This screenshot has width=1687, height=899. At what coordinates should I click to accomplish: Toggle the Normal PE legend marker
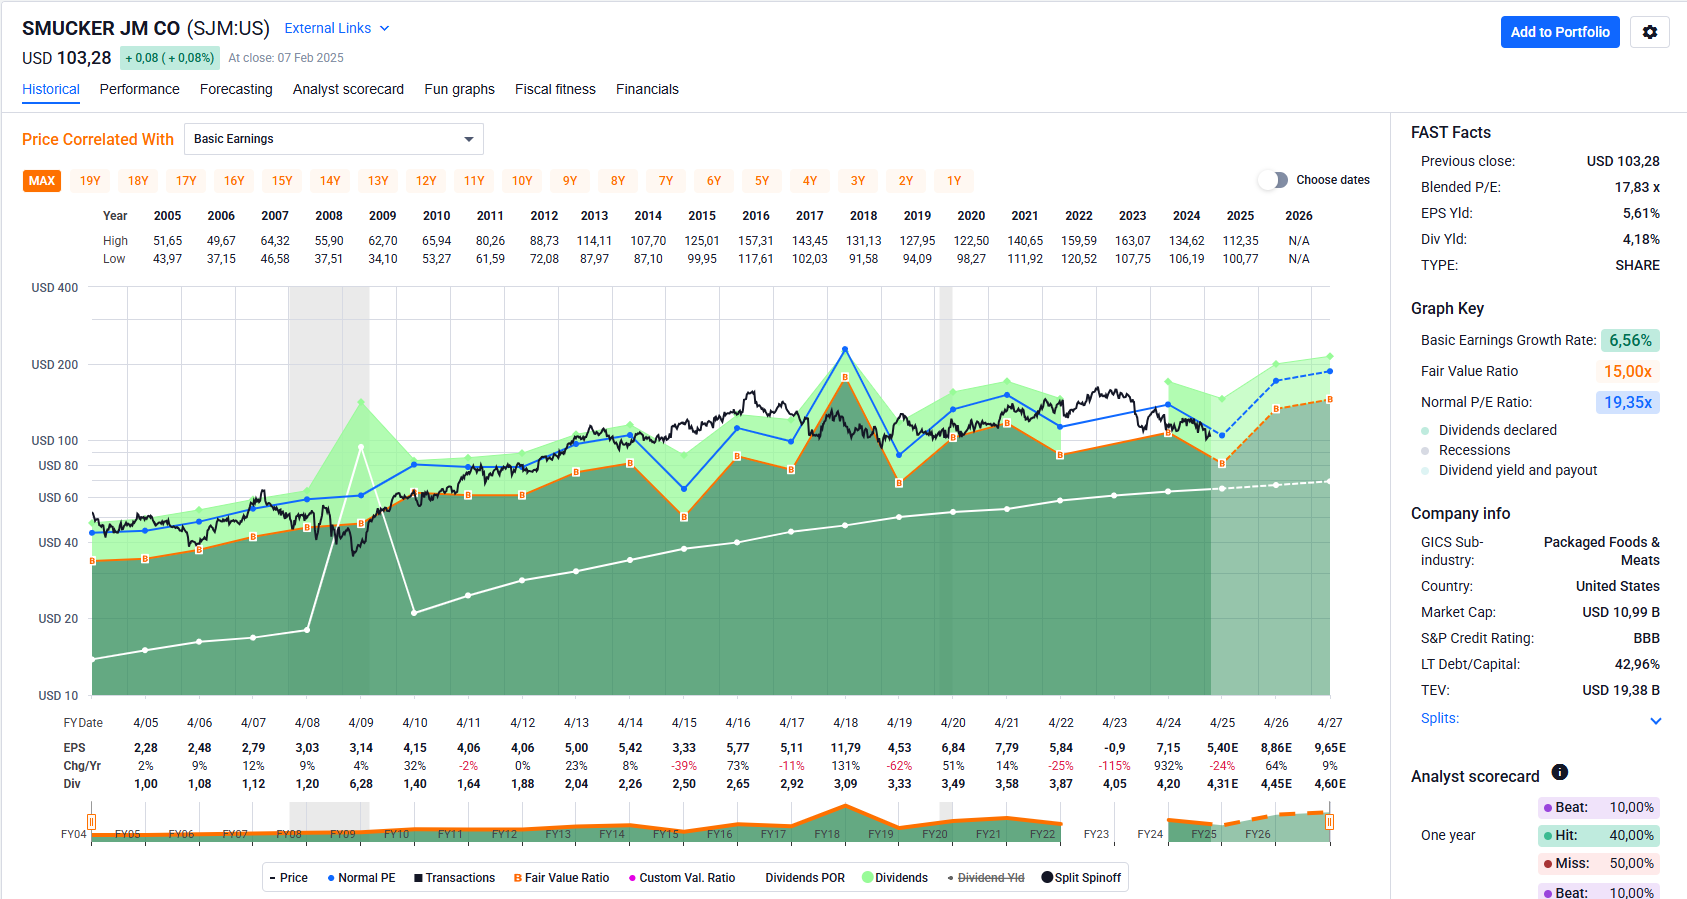point(331,878)
